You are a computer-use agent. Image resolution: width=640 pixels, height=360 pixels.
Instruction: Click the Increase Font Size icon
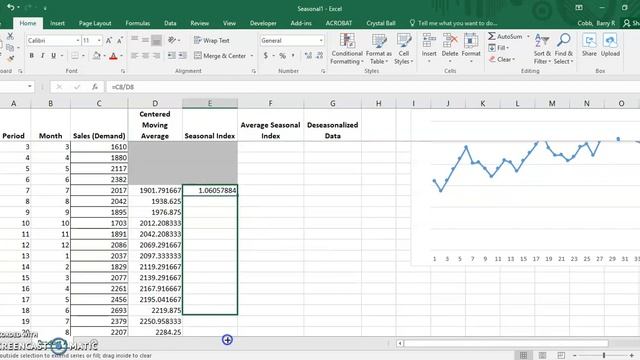tap(109, 40)
